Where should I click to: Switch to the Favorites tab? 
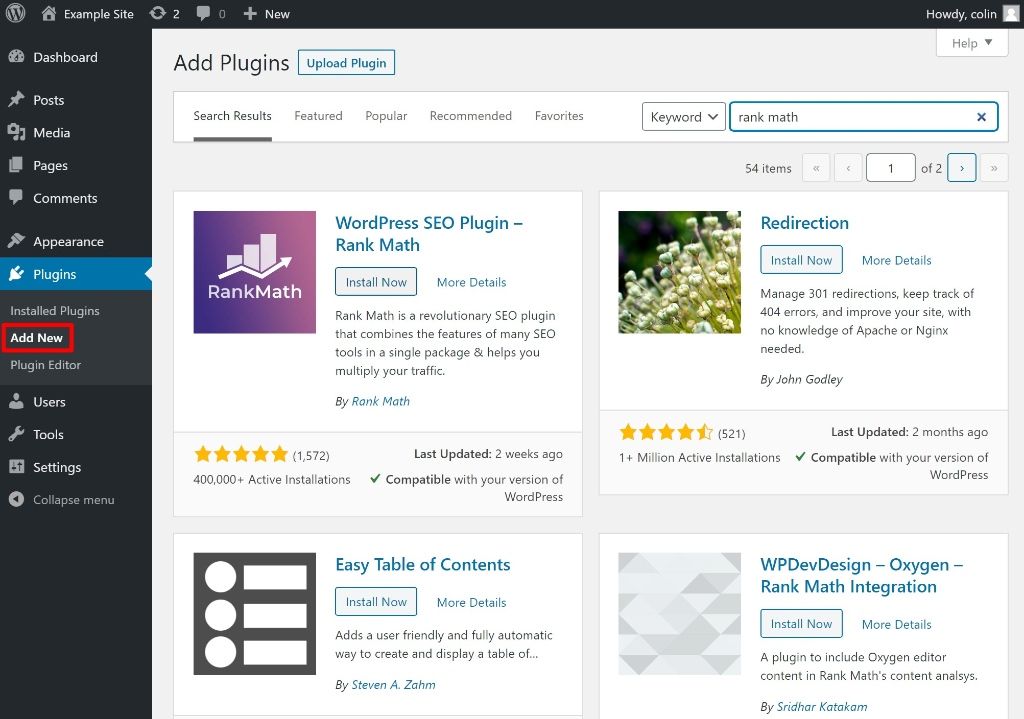[559, 116]
